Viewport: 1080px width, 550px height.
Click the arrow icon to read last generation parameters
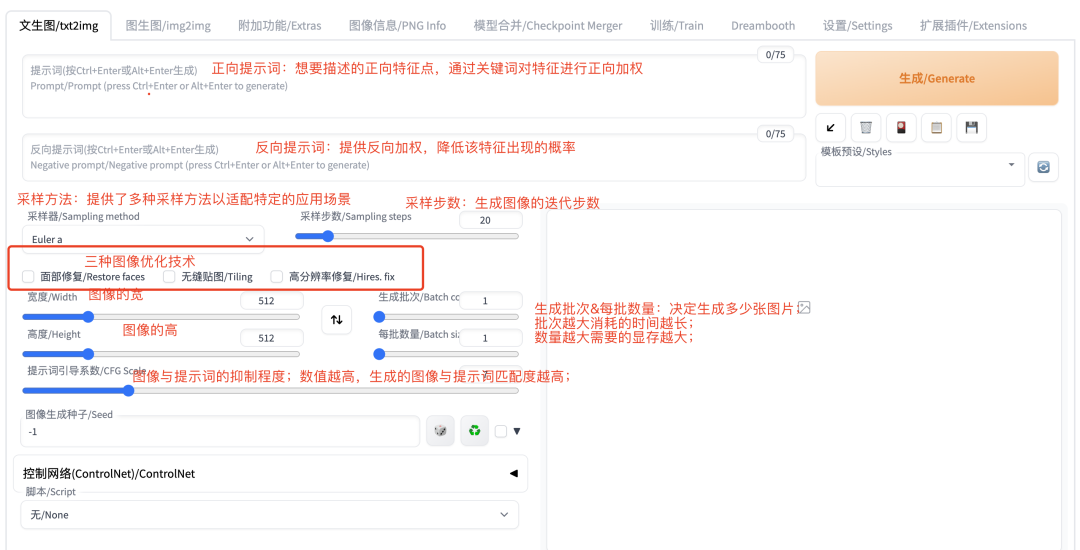831,127
